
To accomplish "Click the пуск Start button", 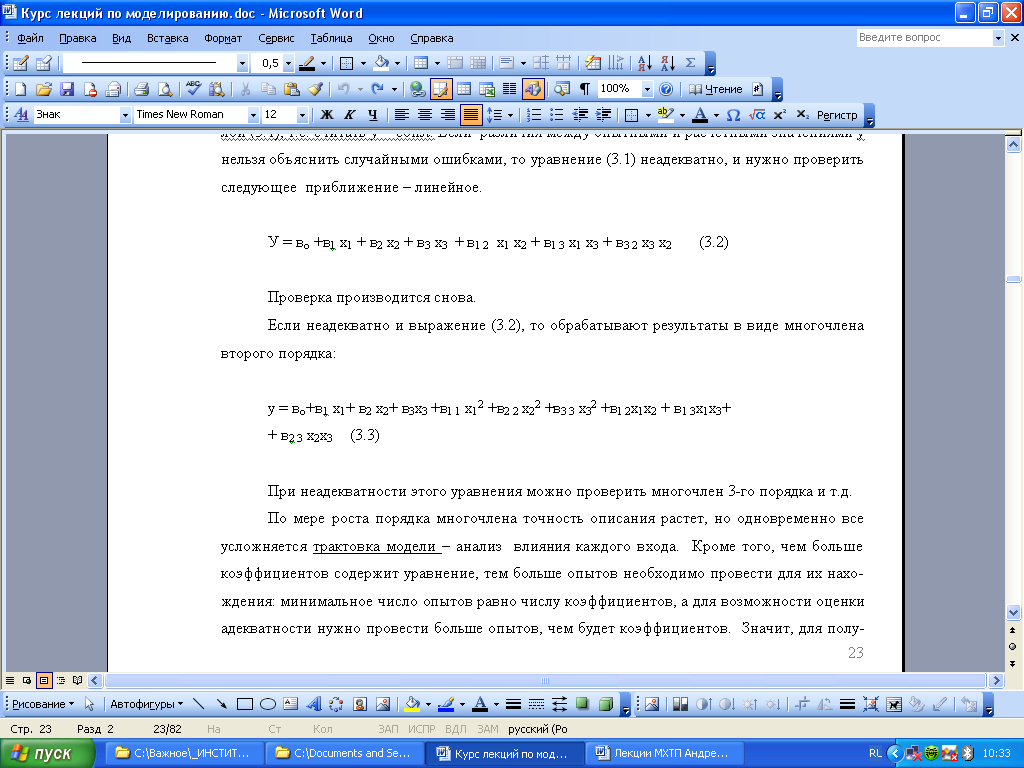I will tap(47, 753).
